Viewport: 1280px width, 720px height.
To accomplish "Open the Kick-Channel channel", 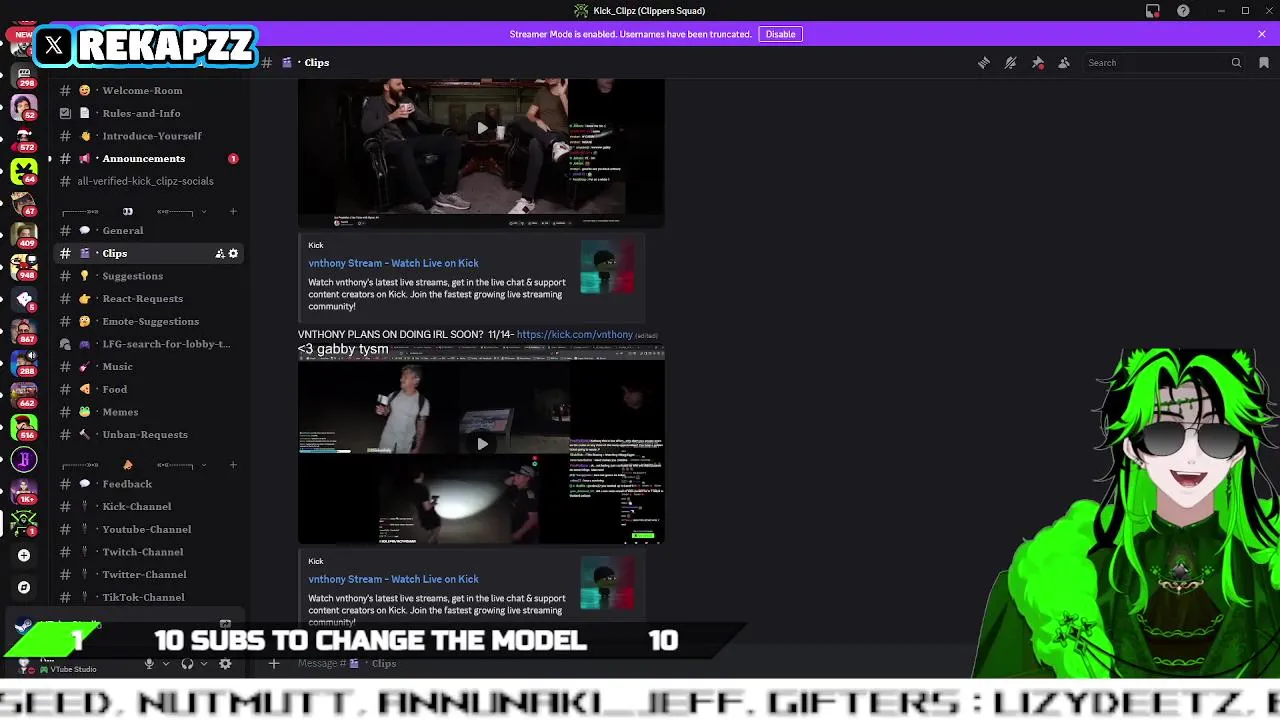I will click(148, 507).
